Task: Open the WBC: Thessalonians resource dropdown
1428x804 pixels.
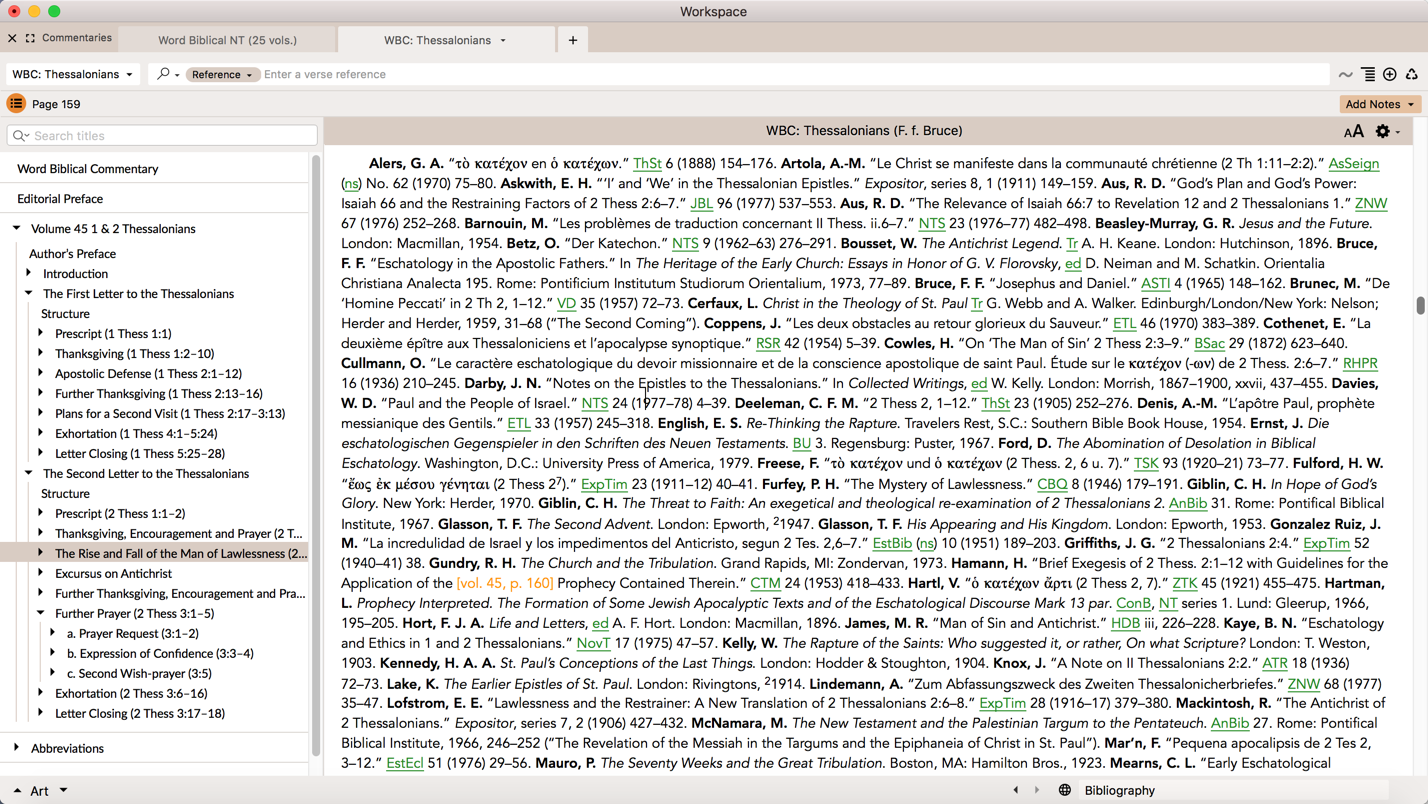Action: (x=72, y=74)
